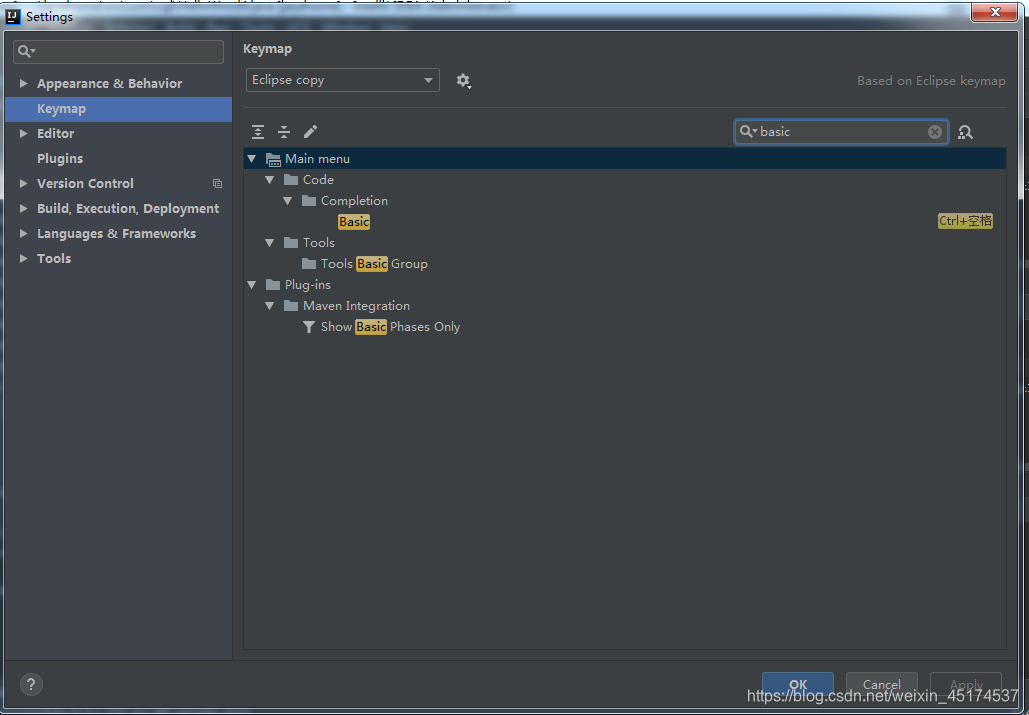
Task: Select Tools Basic Group row
Action: (625, 264)
